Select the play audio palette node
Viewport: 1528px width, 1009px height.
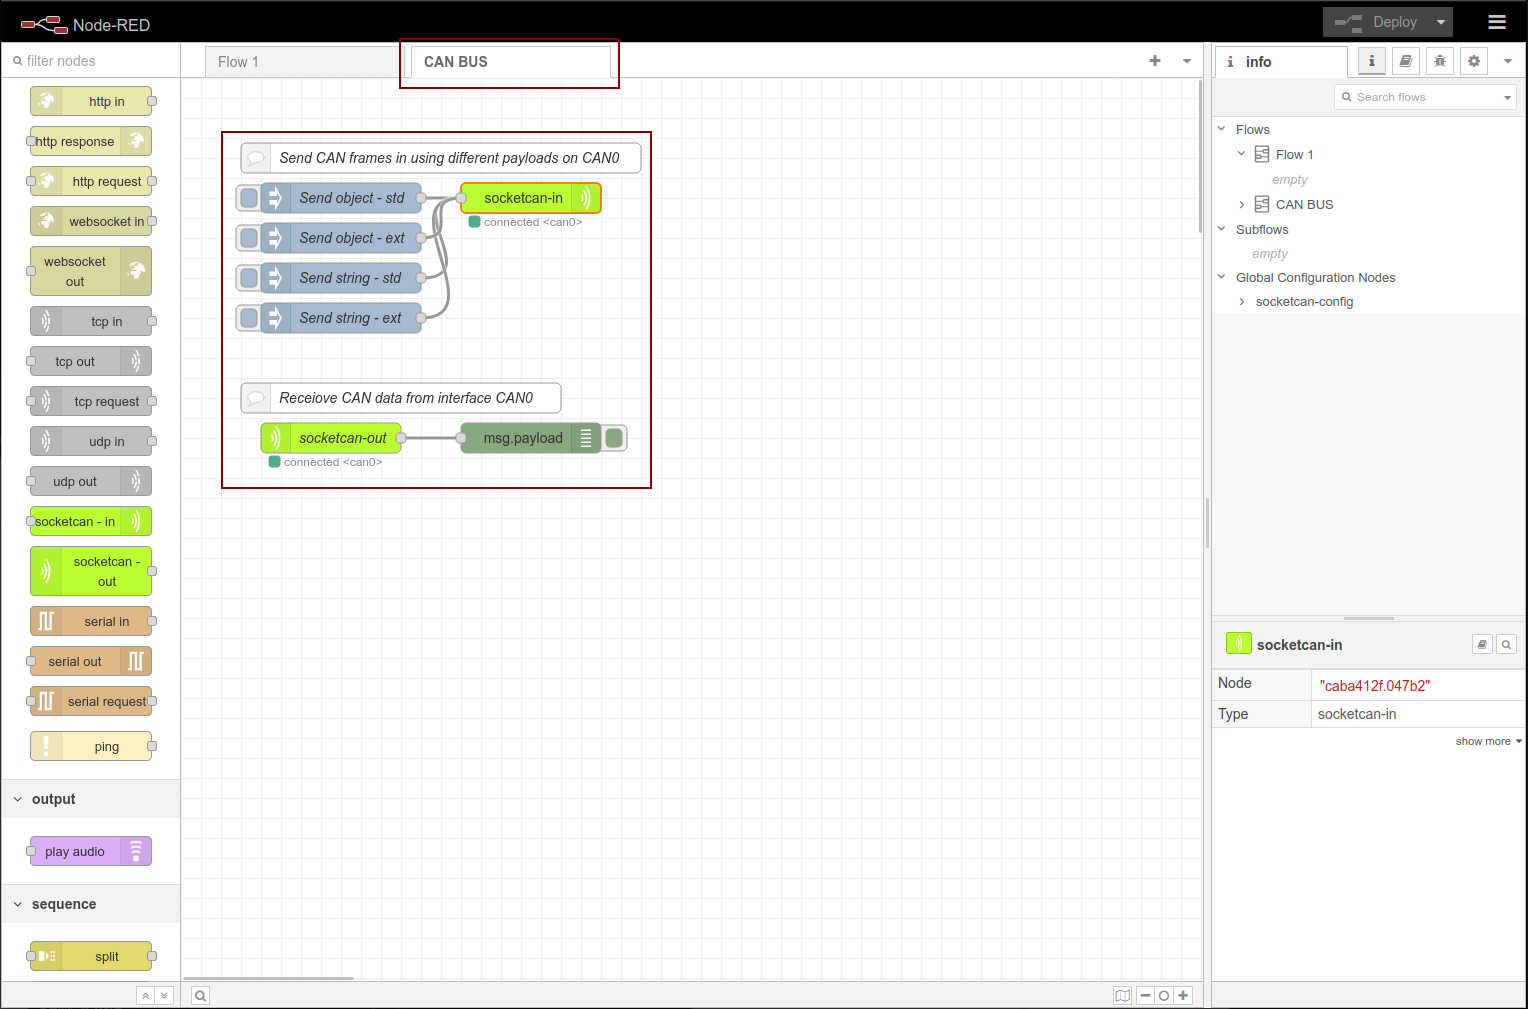91,851
